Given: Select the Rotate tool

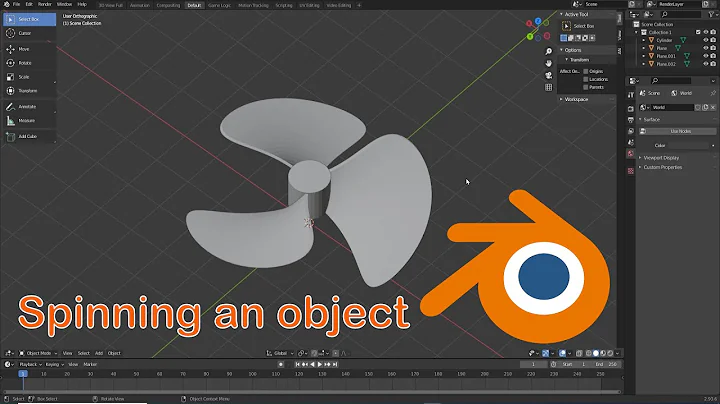Looking at the screenshot, I should (x=29, y=63).
